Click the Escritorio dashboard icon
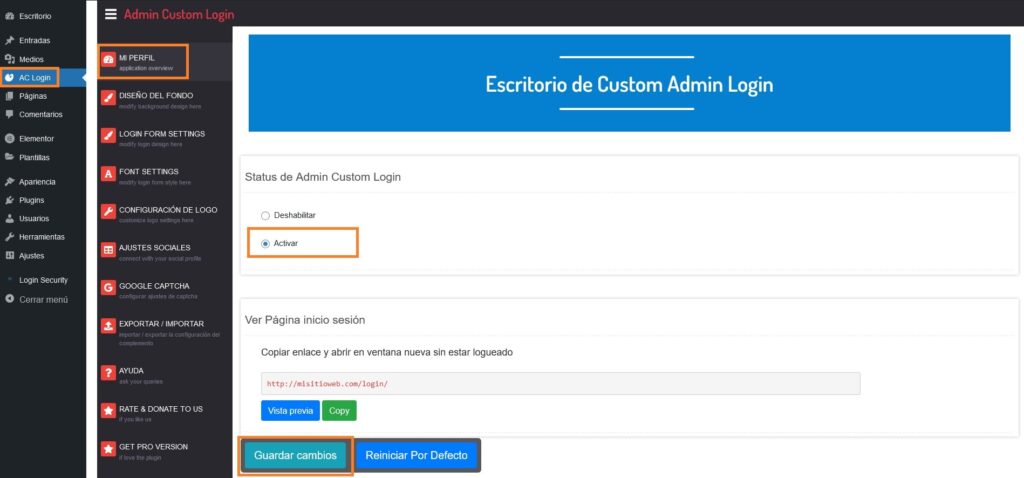 point(9,16)
